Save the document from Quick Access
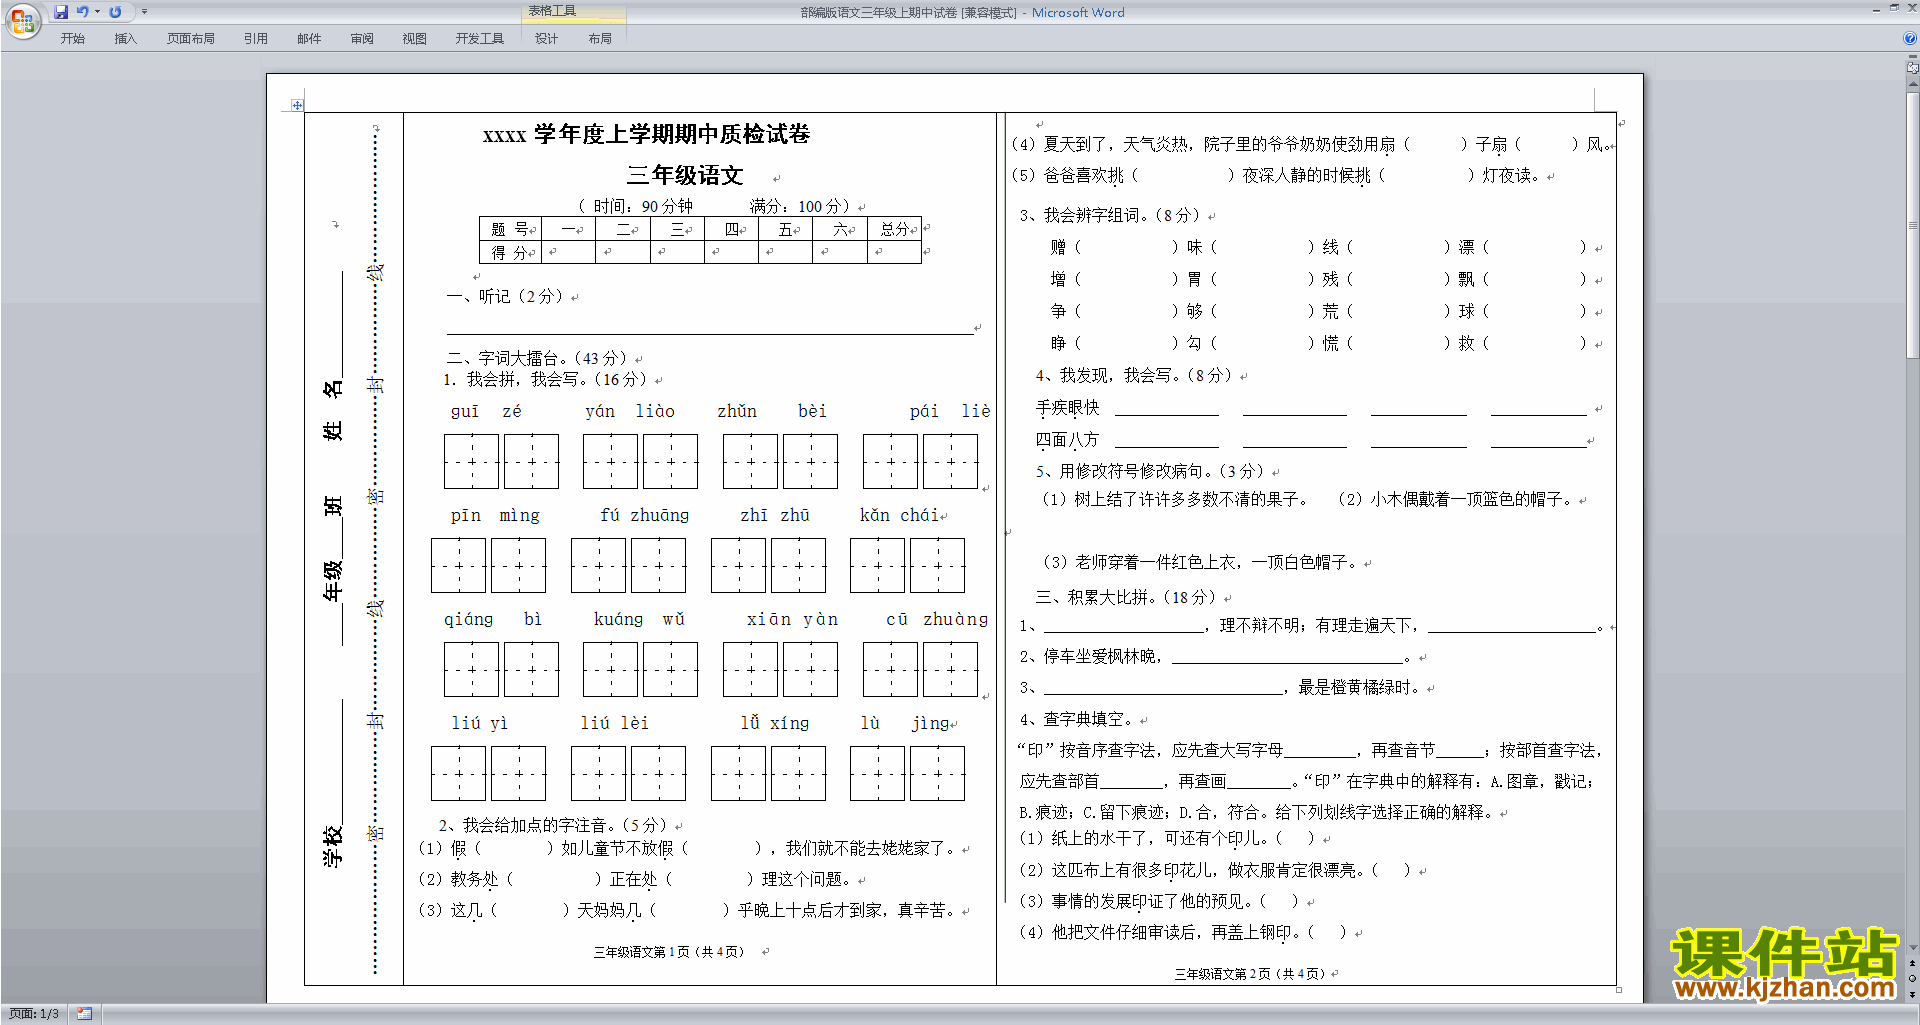1920x1025 pixels. point(61,12)
